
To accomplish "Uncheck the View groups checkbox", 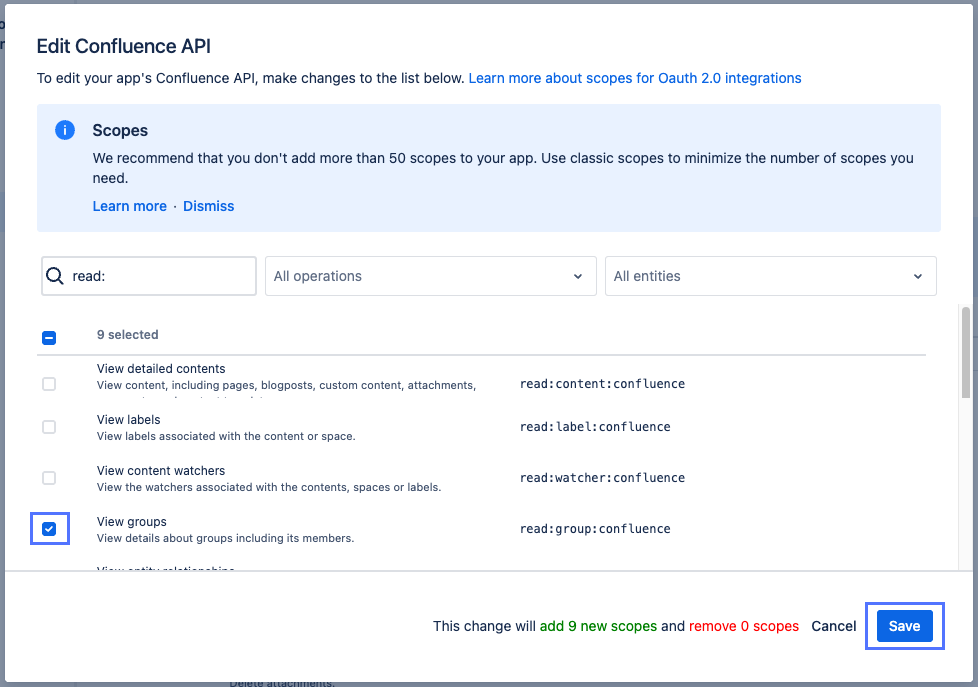I will (49, 529).
